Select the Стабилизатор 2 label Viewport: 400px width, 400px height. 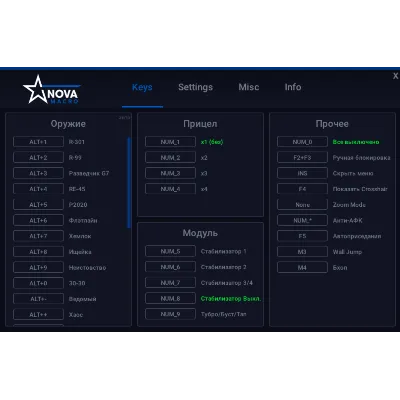[223, 267]
